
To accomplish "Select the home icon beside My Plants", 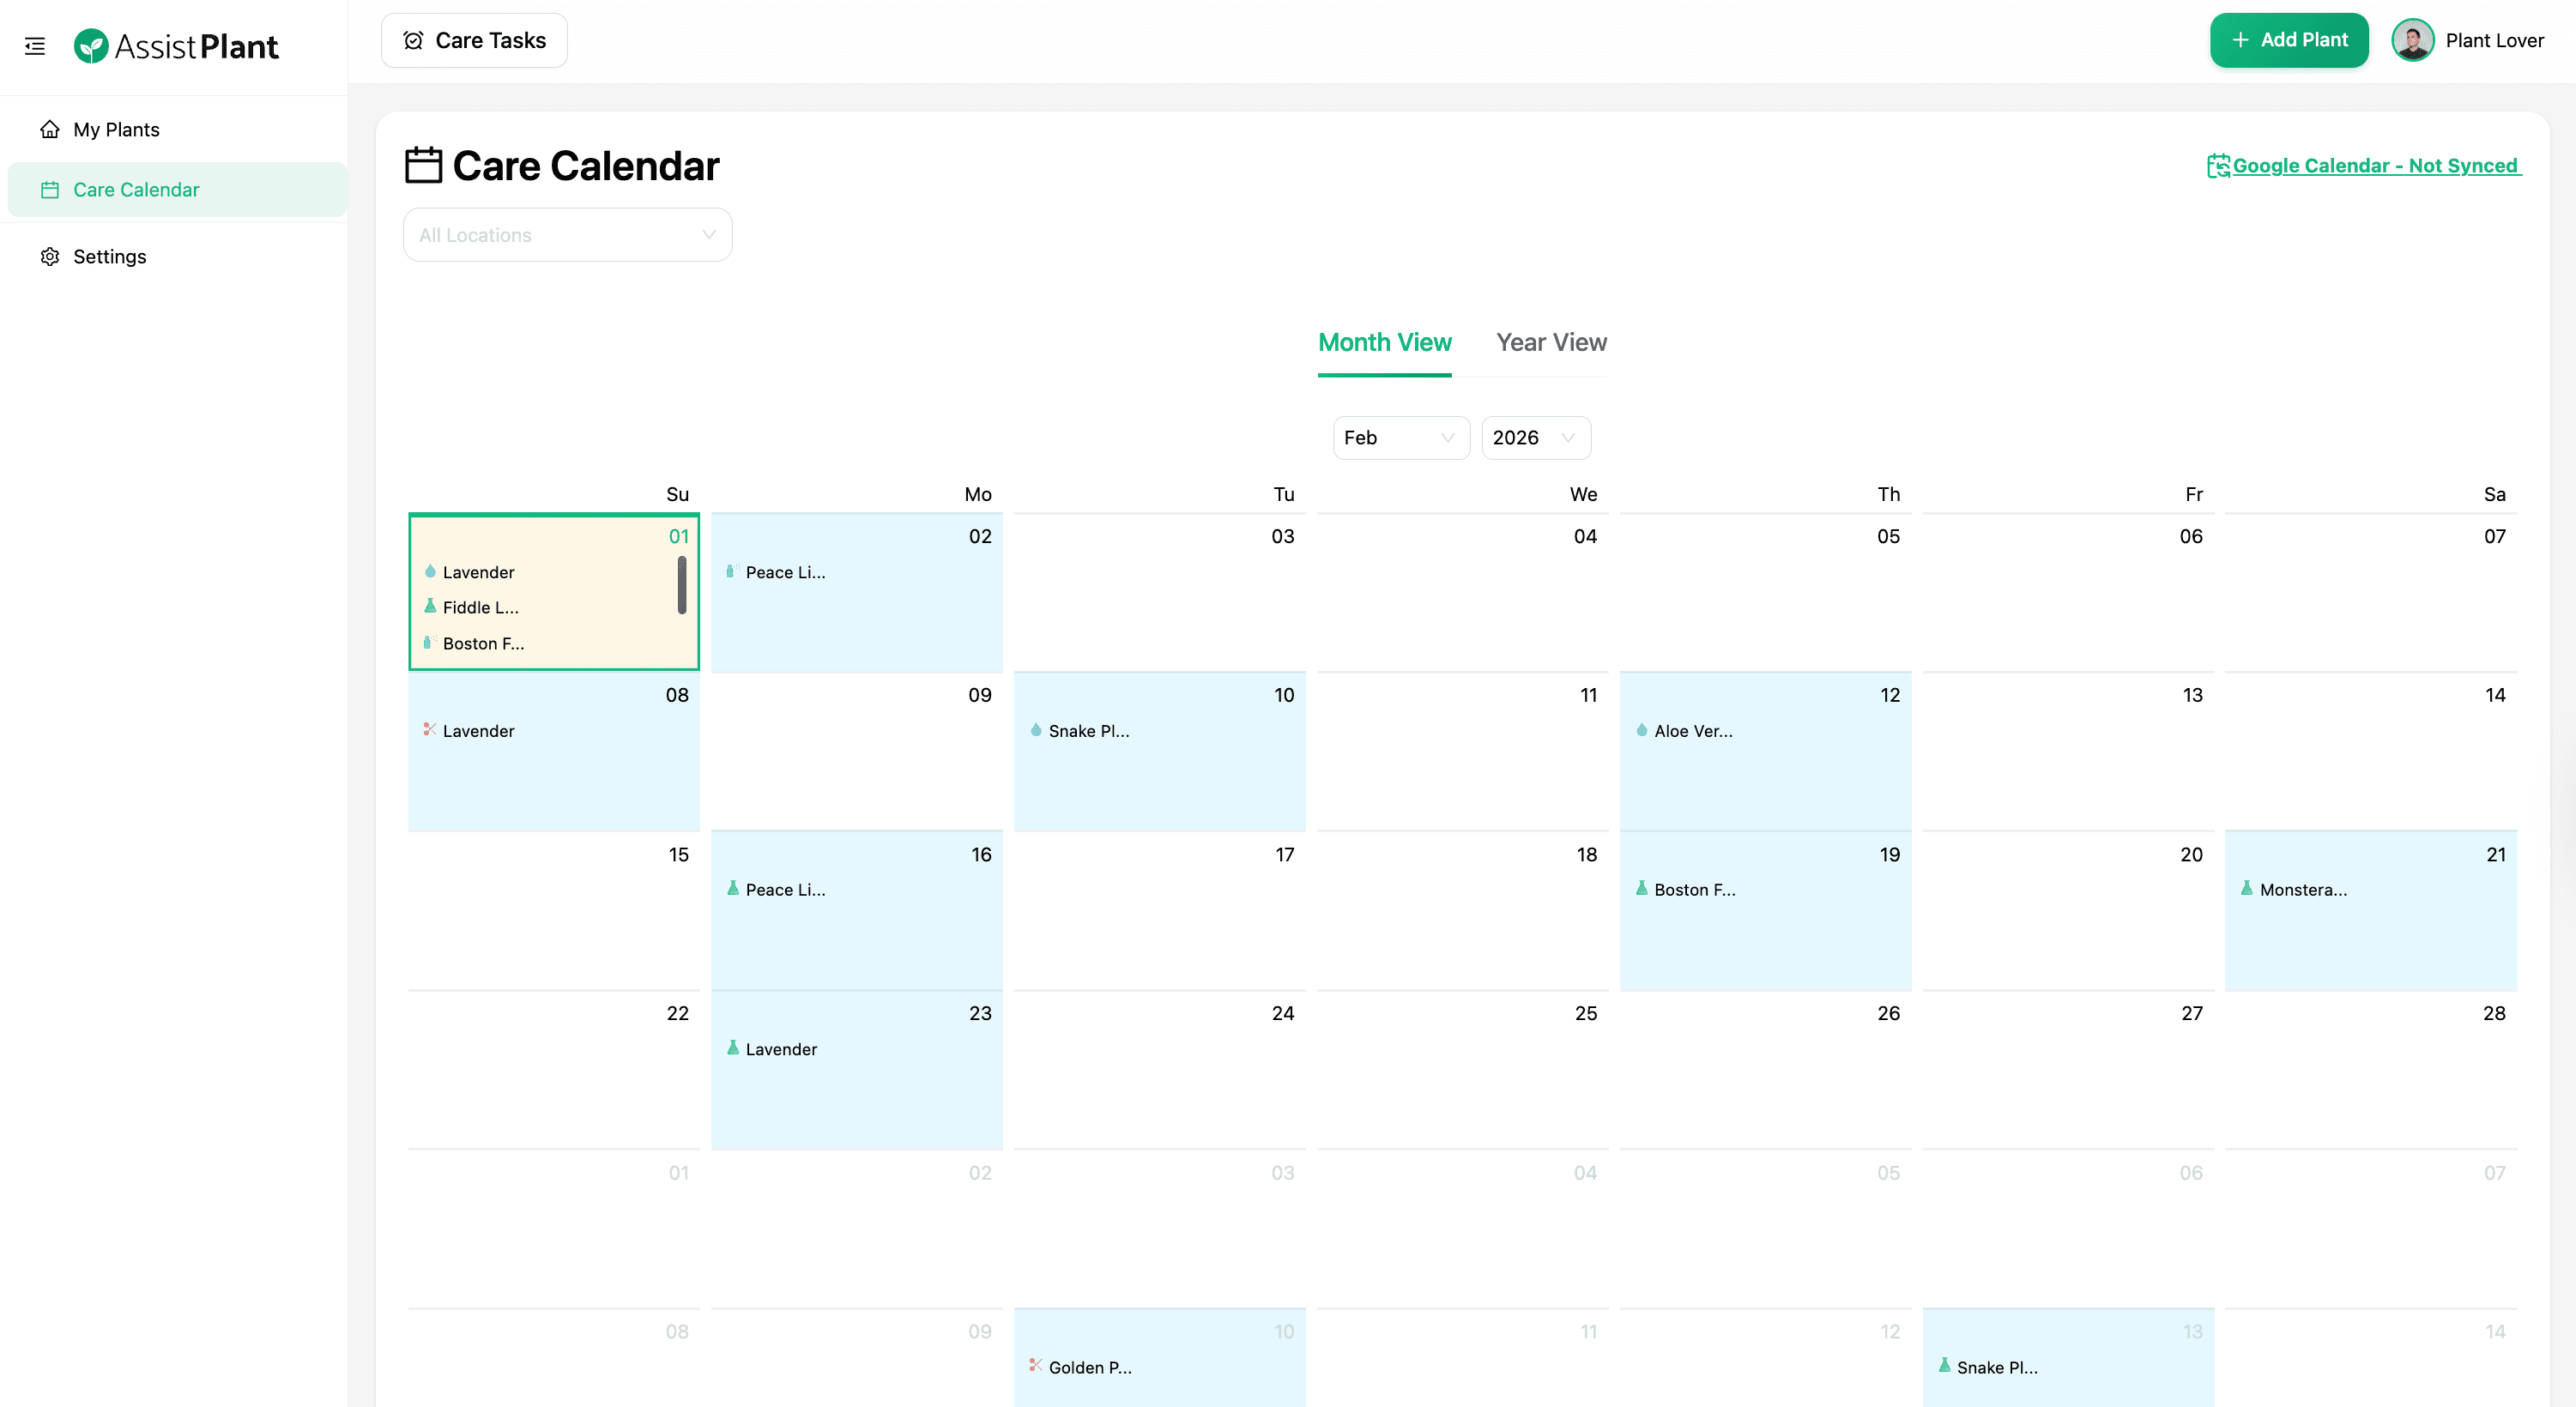I will pos(51,129).
